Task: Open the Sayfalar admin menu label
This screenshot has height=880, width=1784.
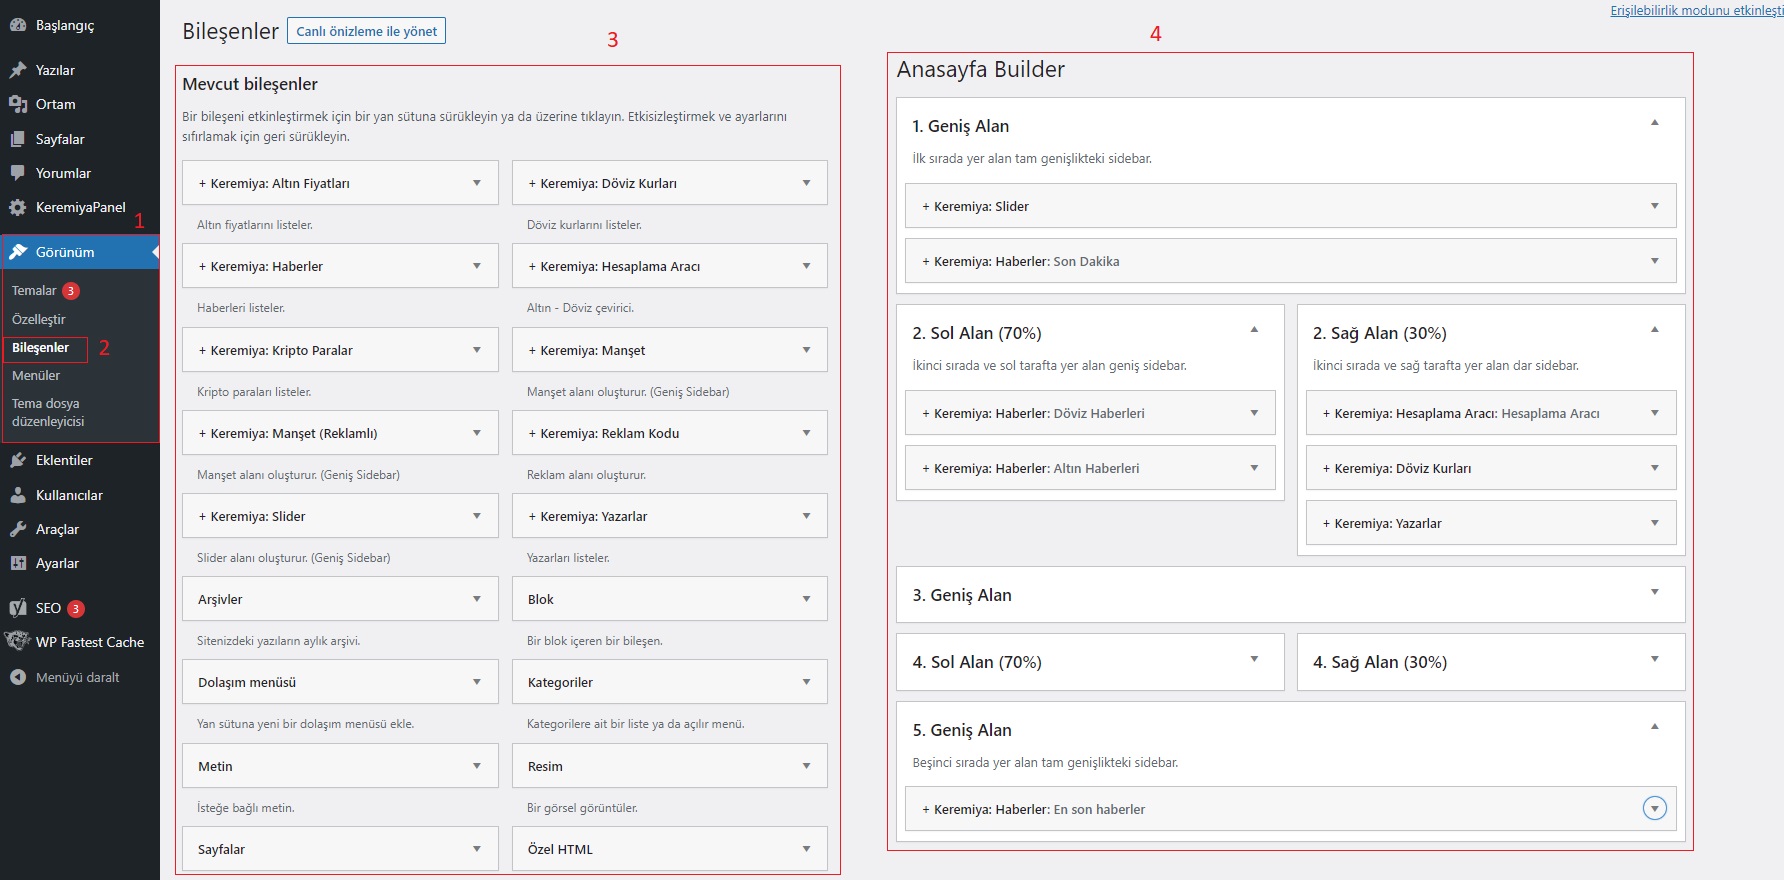Action: (60, 139)
